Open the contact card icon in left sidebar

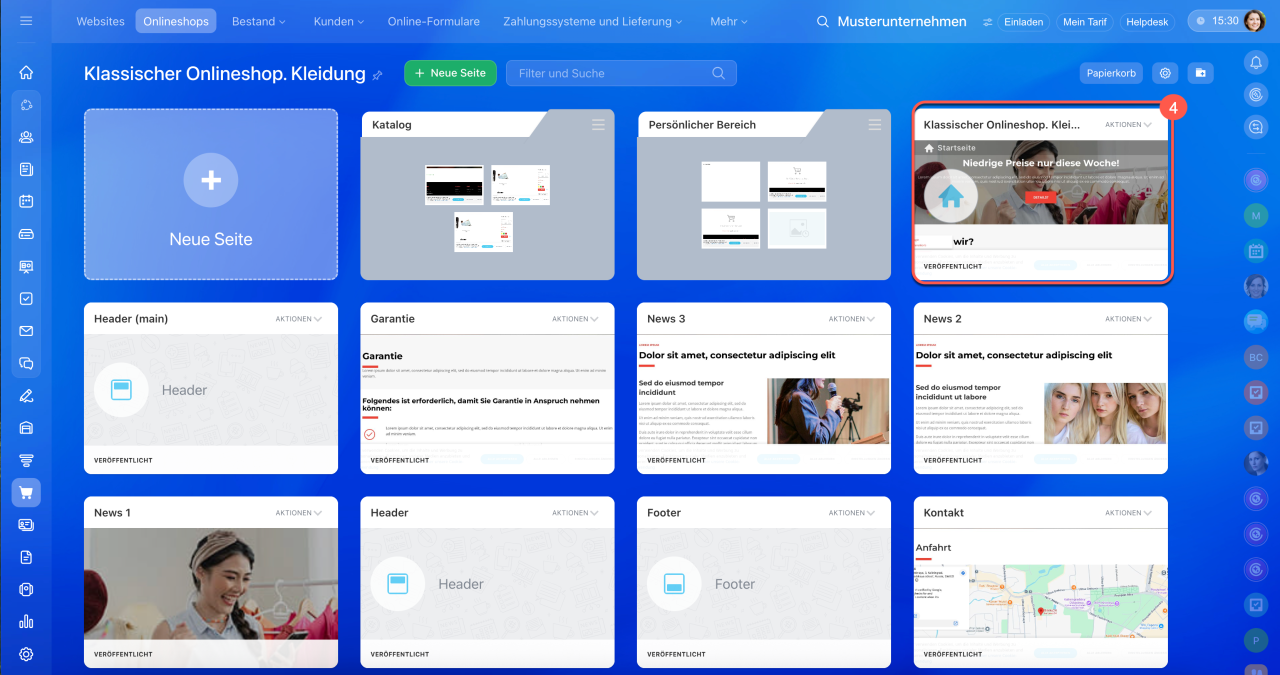[x=26, y=525]
